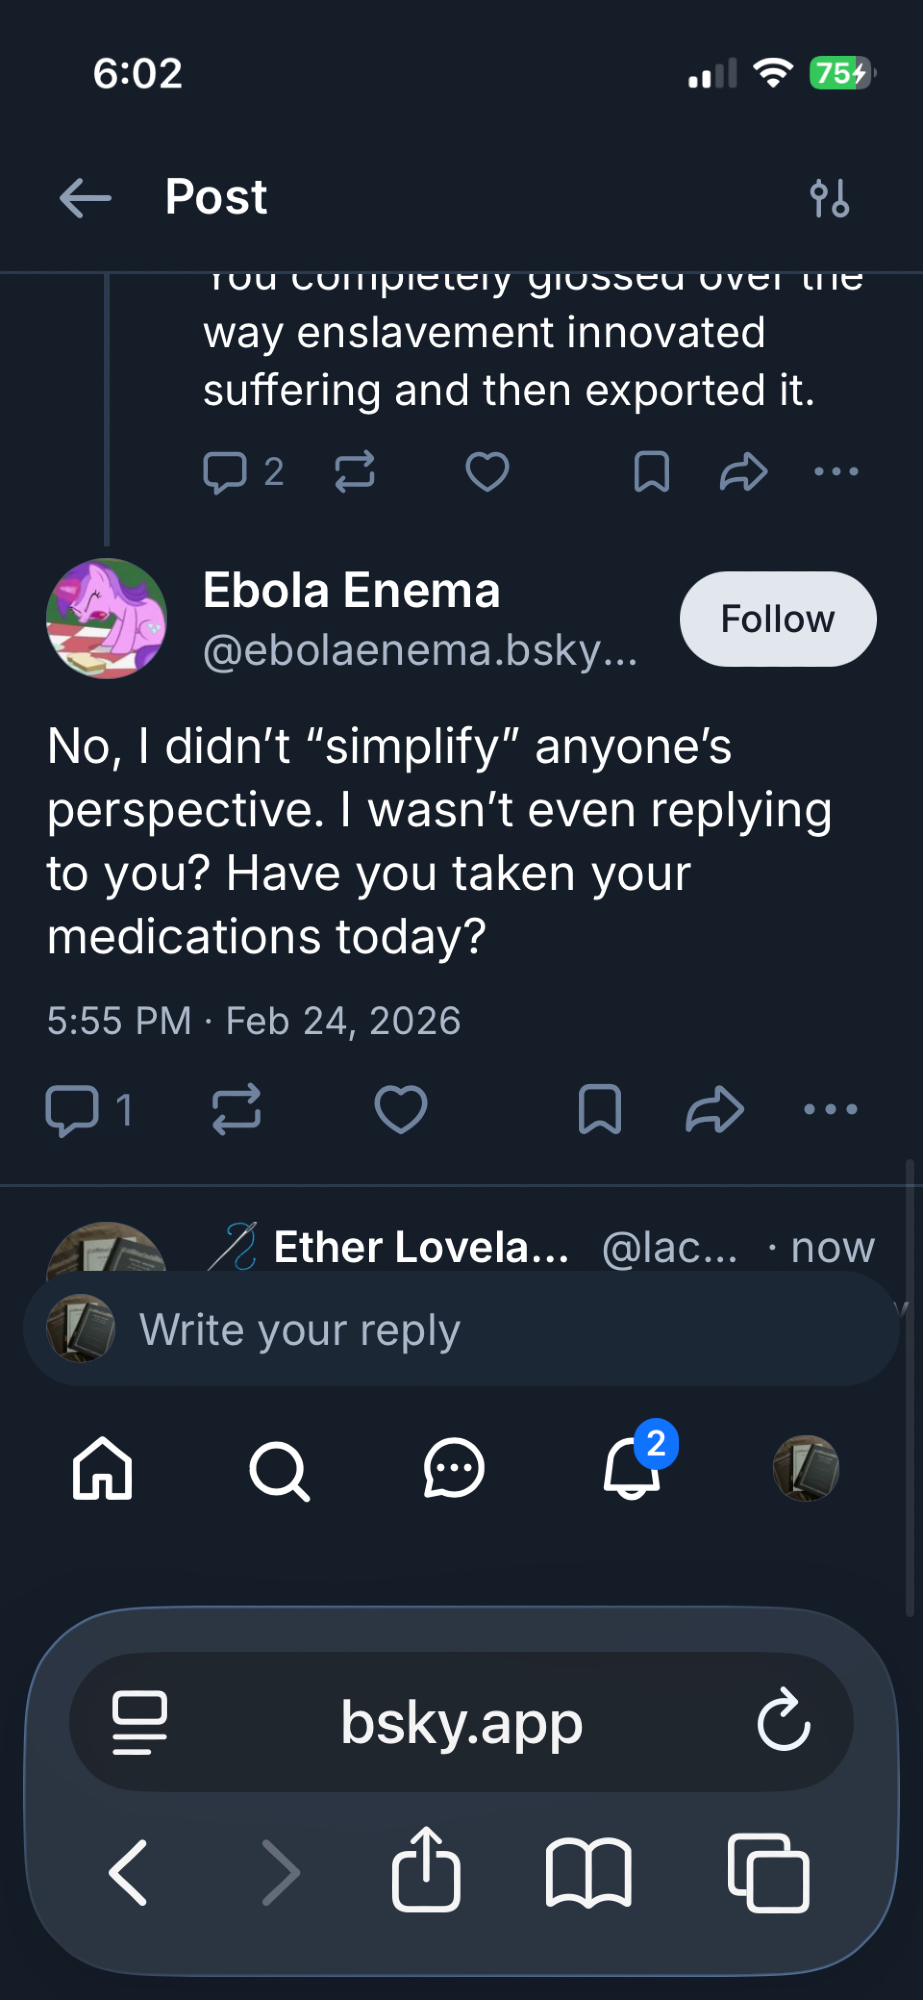Follow Ebola Enema
This screenshot has height=2000, width=923.
pos(778,619)
